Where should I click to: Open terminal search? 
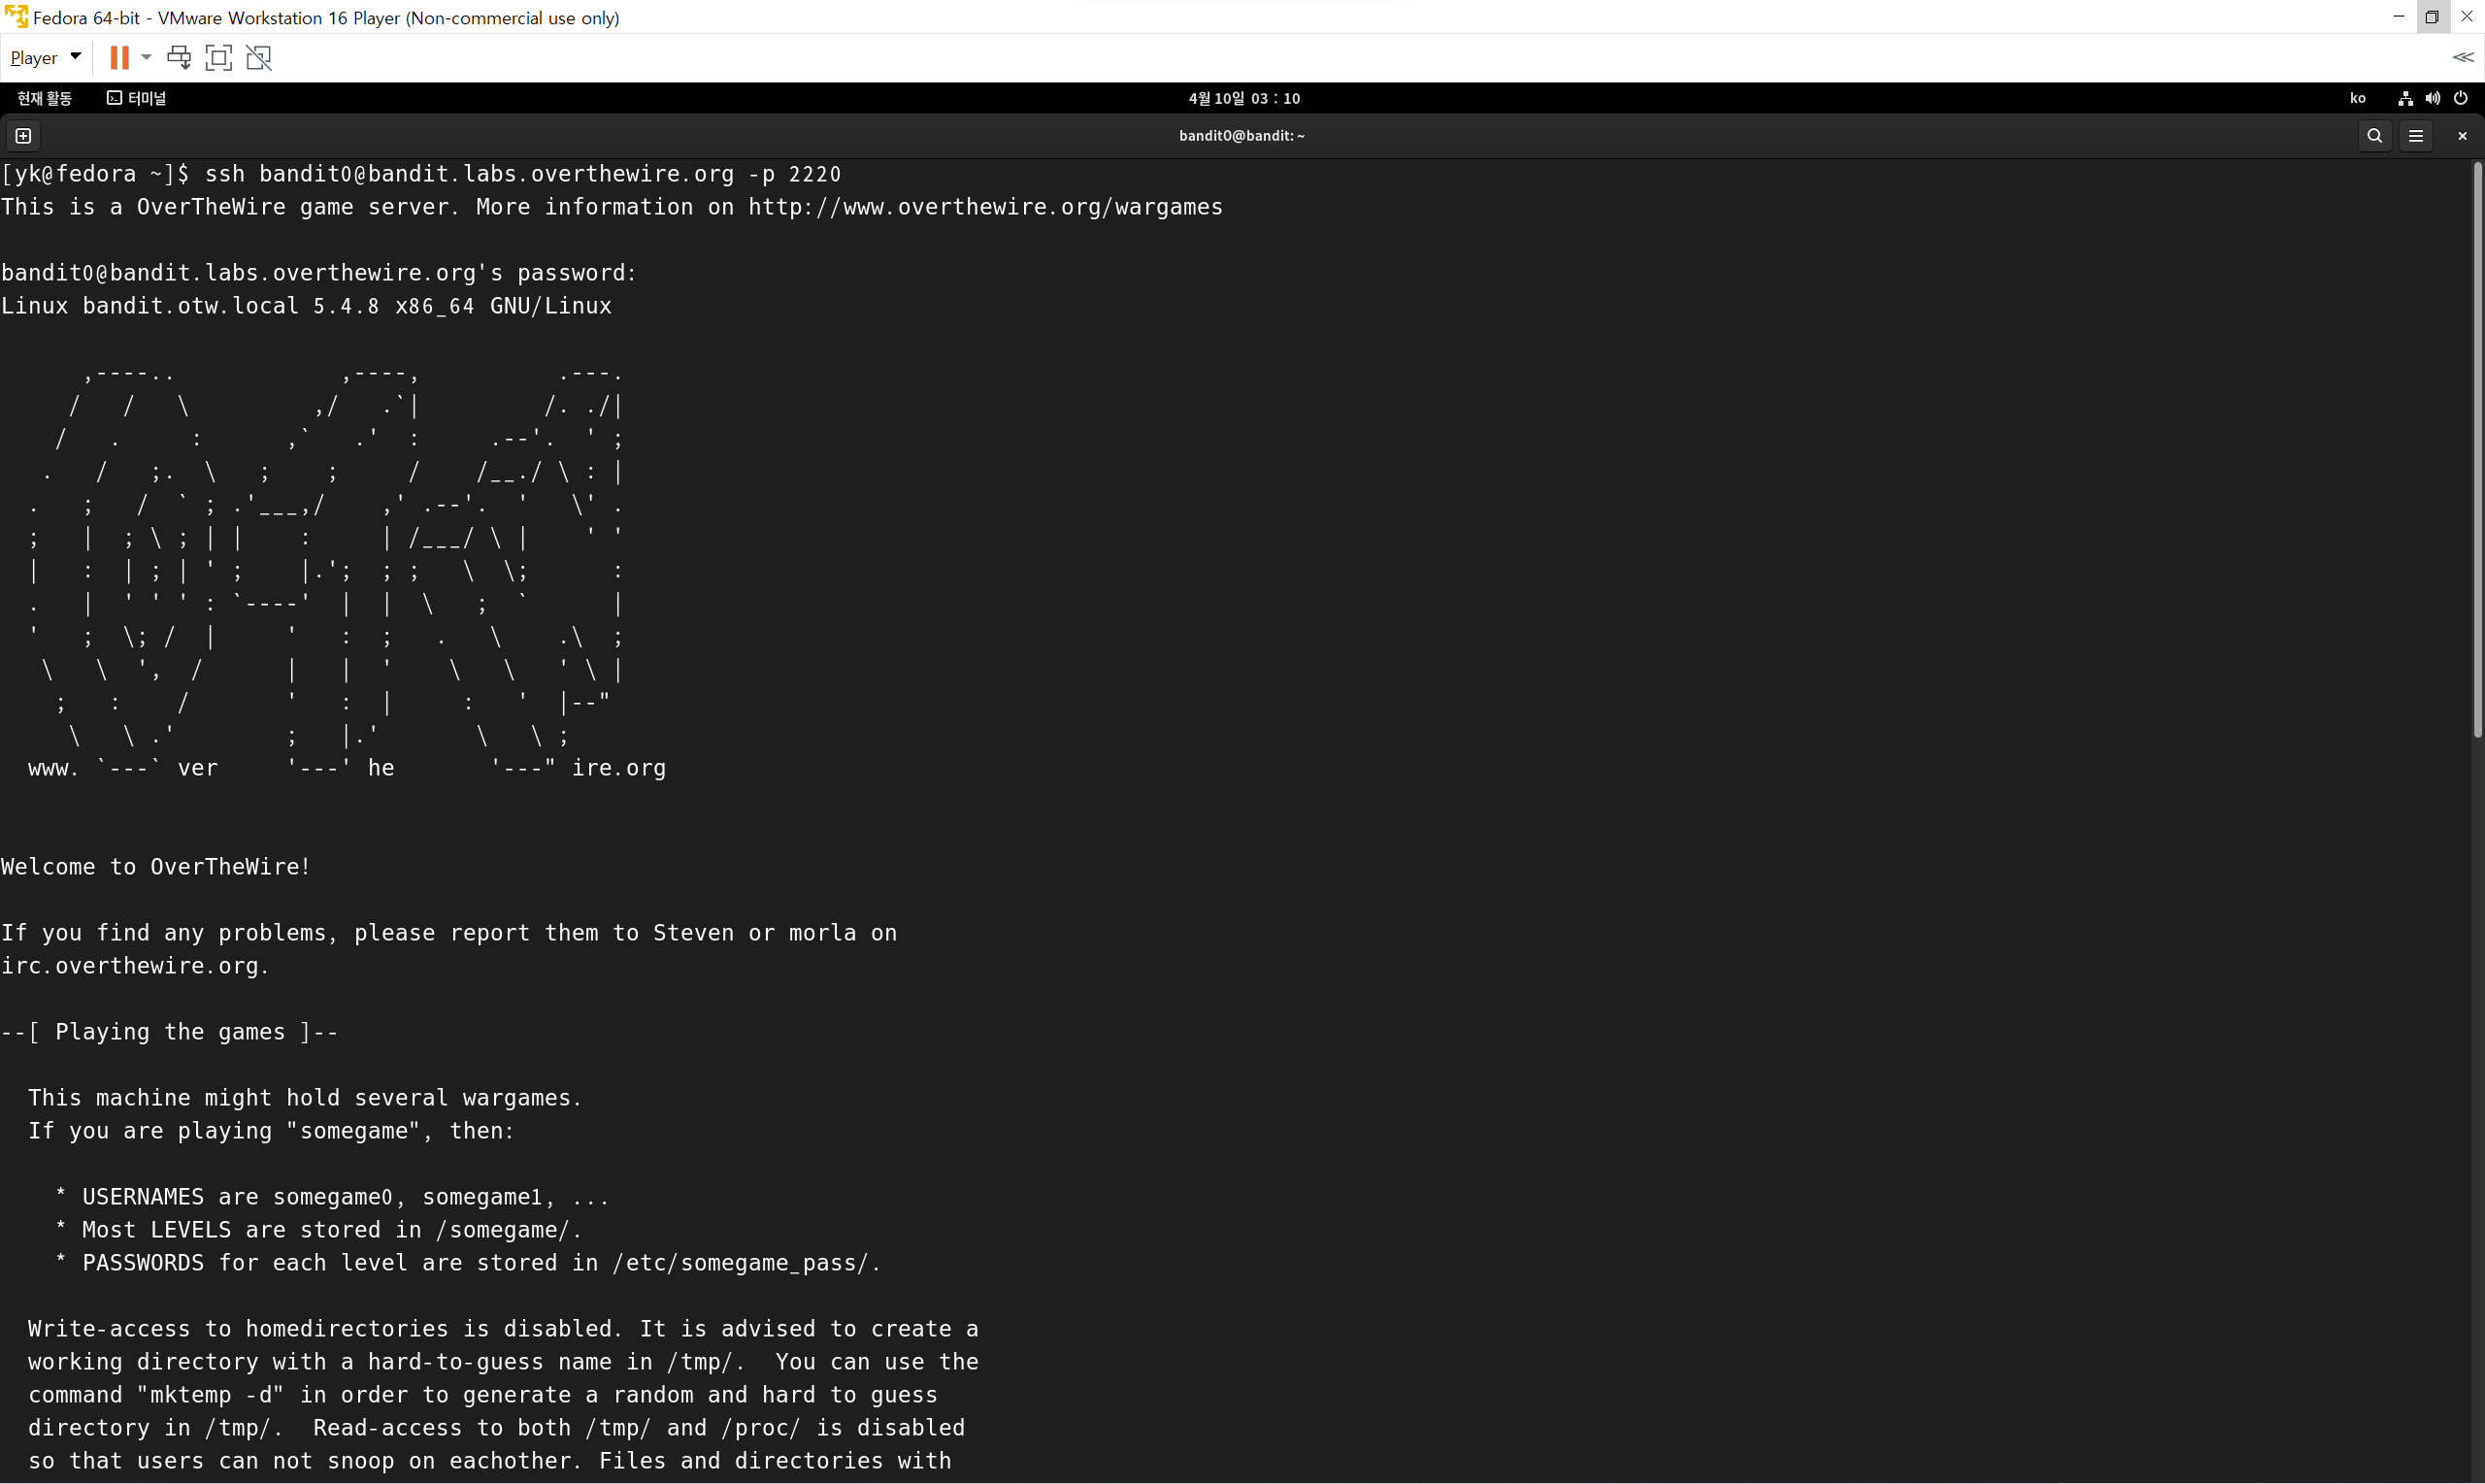[2374, 136]
